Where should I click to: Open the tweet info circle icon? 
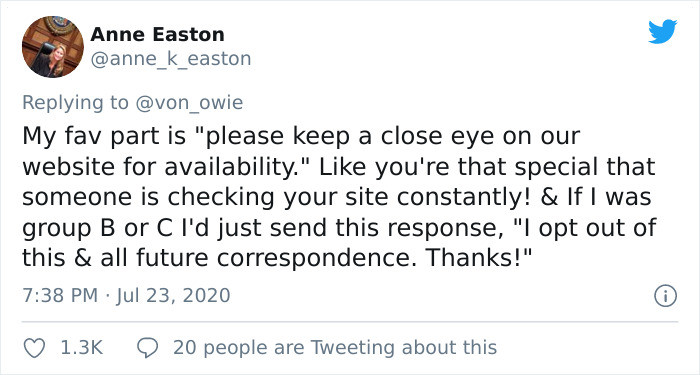[x=665, y=296]
